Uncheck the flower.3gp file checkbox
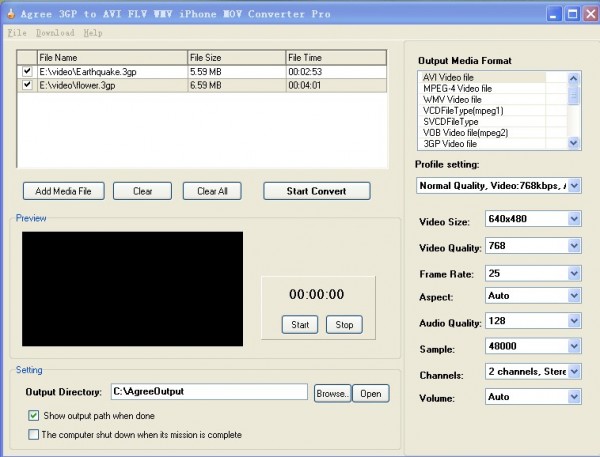The width and height of the screenshot is (600, 457). point(27,86)
